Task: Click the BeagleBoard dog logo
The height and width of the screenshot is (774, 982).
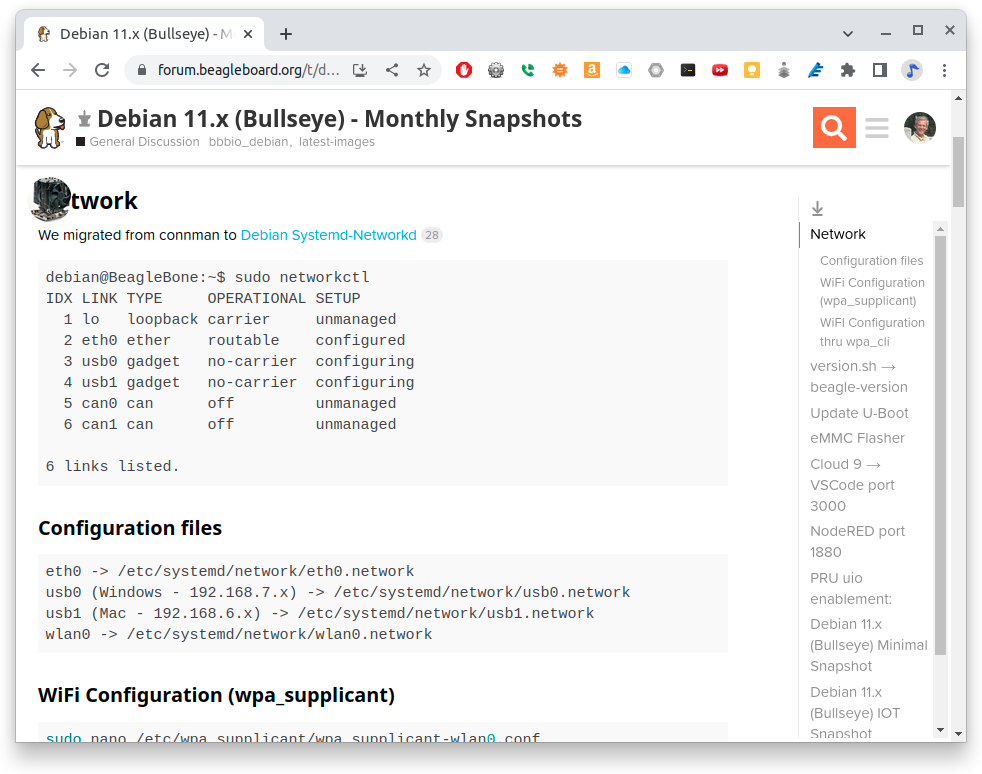Action: (49, 127)
